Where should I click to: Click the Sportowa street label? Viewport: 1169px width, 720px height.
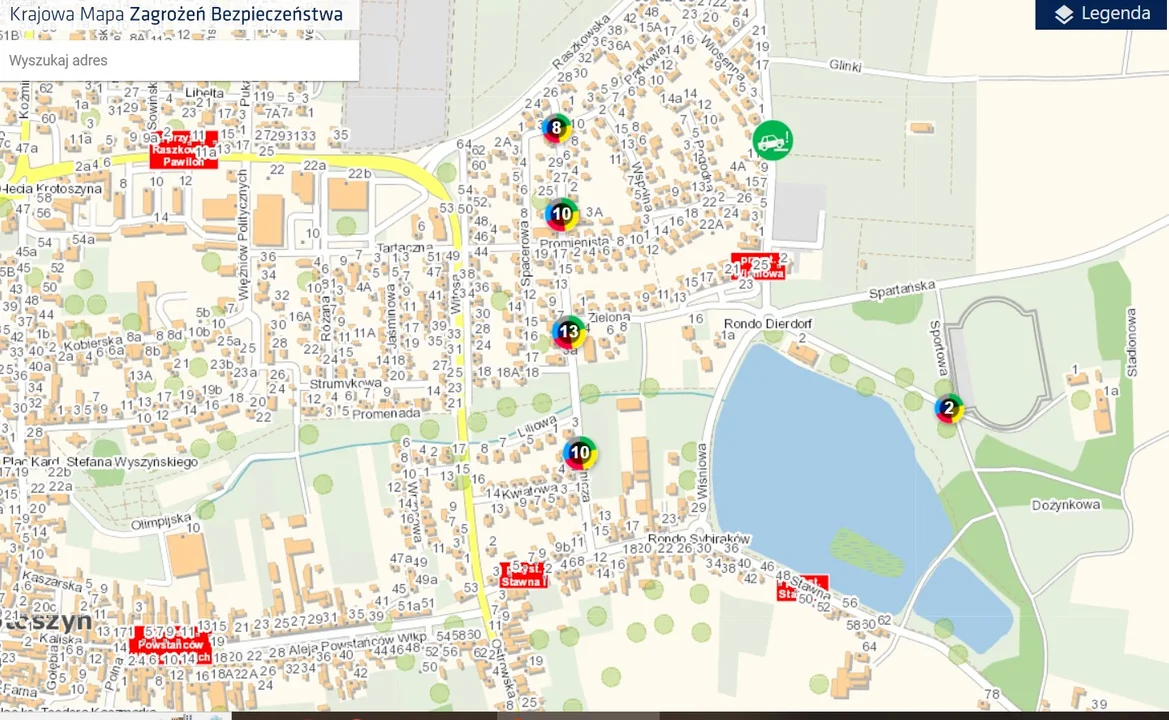[x=938, y=348]
